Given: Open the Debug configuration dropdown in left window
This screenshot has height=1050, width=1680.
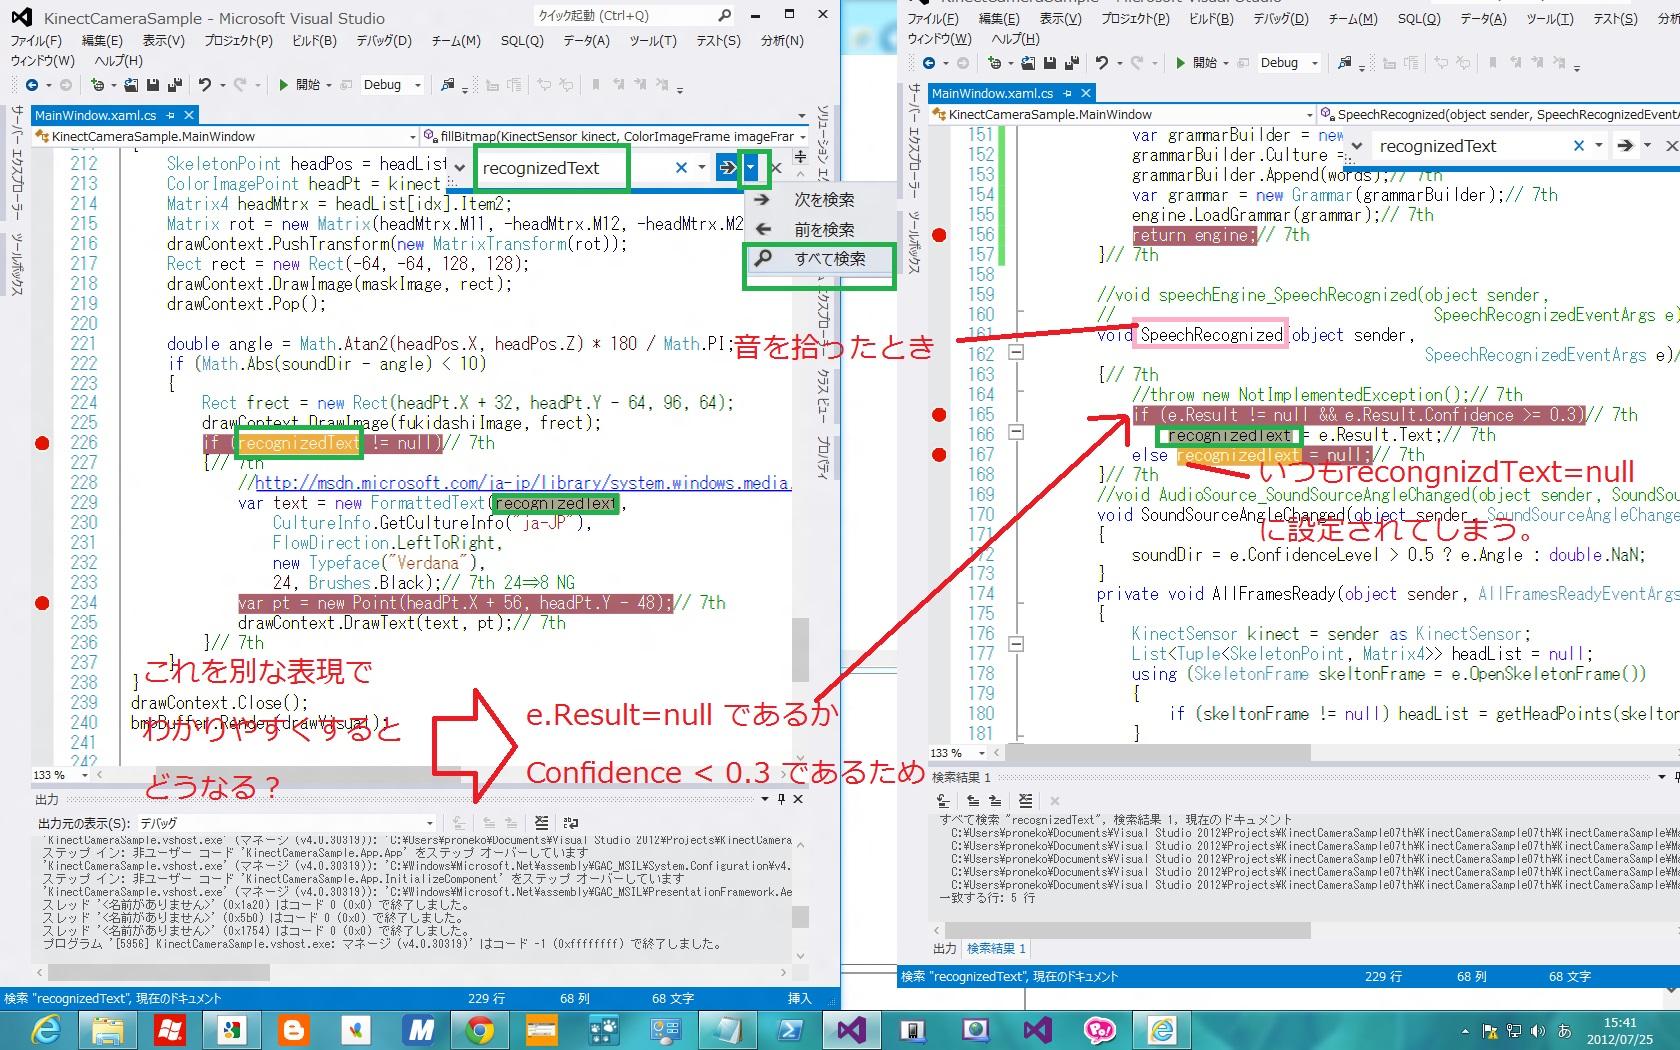Looking at the screenshot, I should pos(418,85).
